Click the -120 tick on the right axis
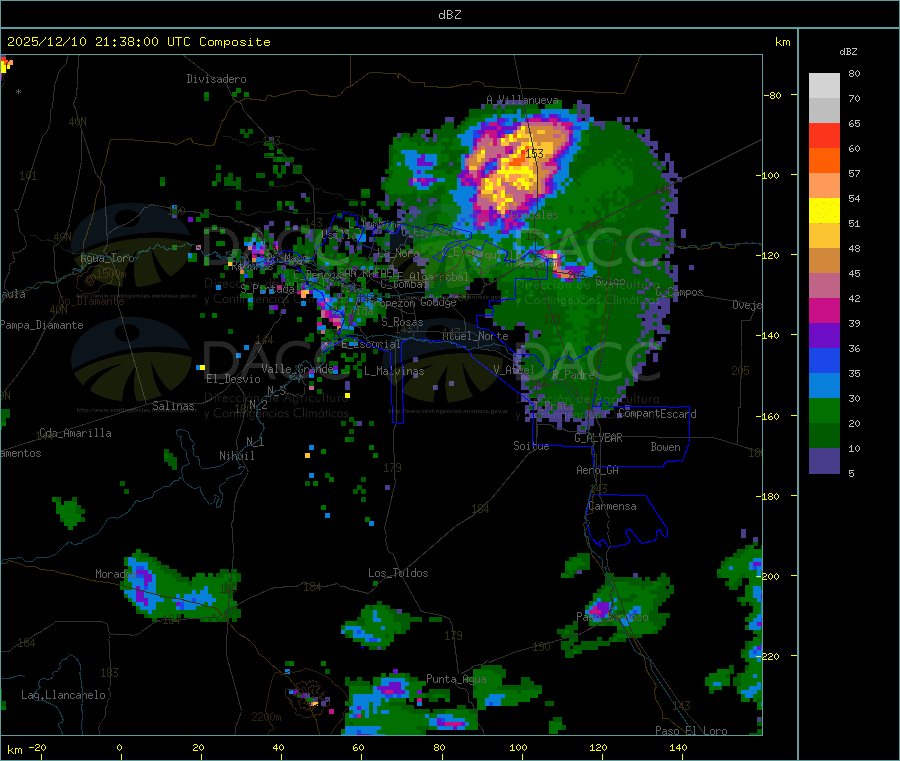This screenshot has height=761, width=900. pos(770,255)
